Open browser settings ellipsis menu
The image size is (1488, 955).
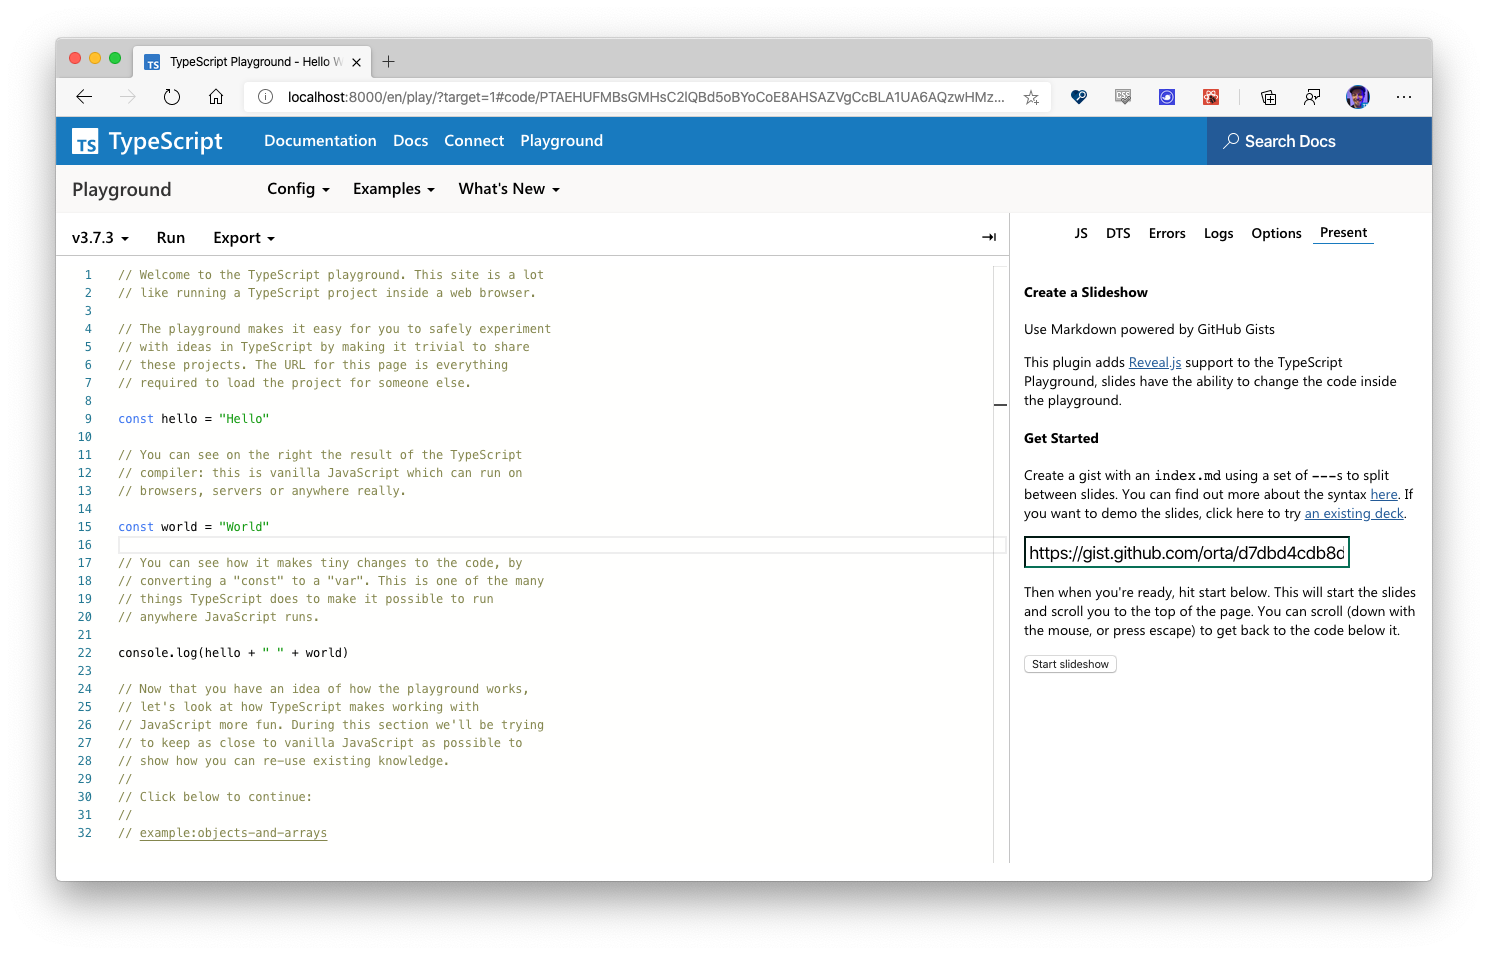(x=1404, y=97)
